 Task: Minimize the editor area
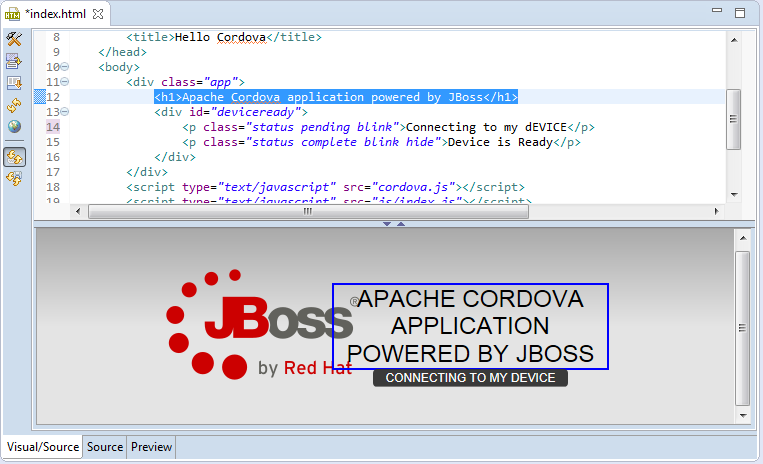717,10
